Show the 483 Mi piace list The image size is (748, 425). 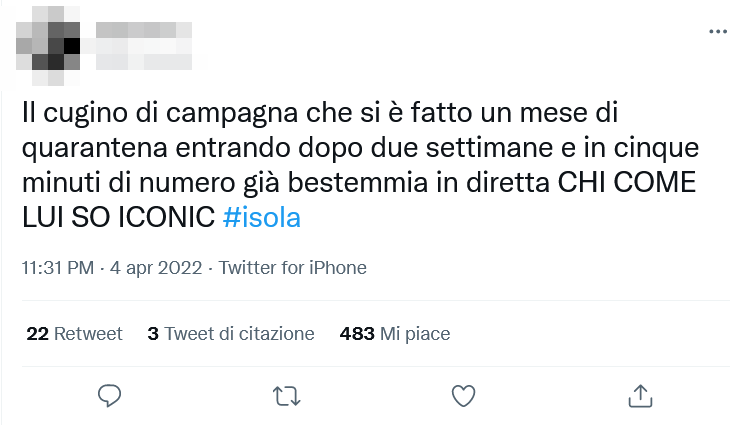click(394, 334)
